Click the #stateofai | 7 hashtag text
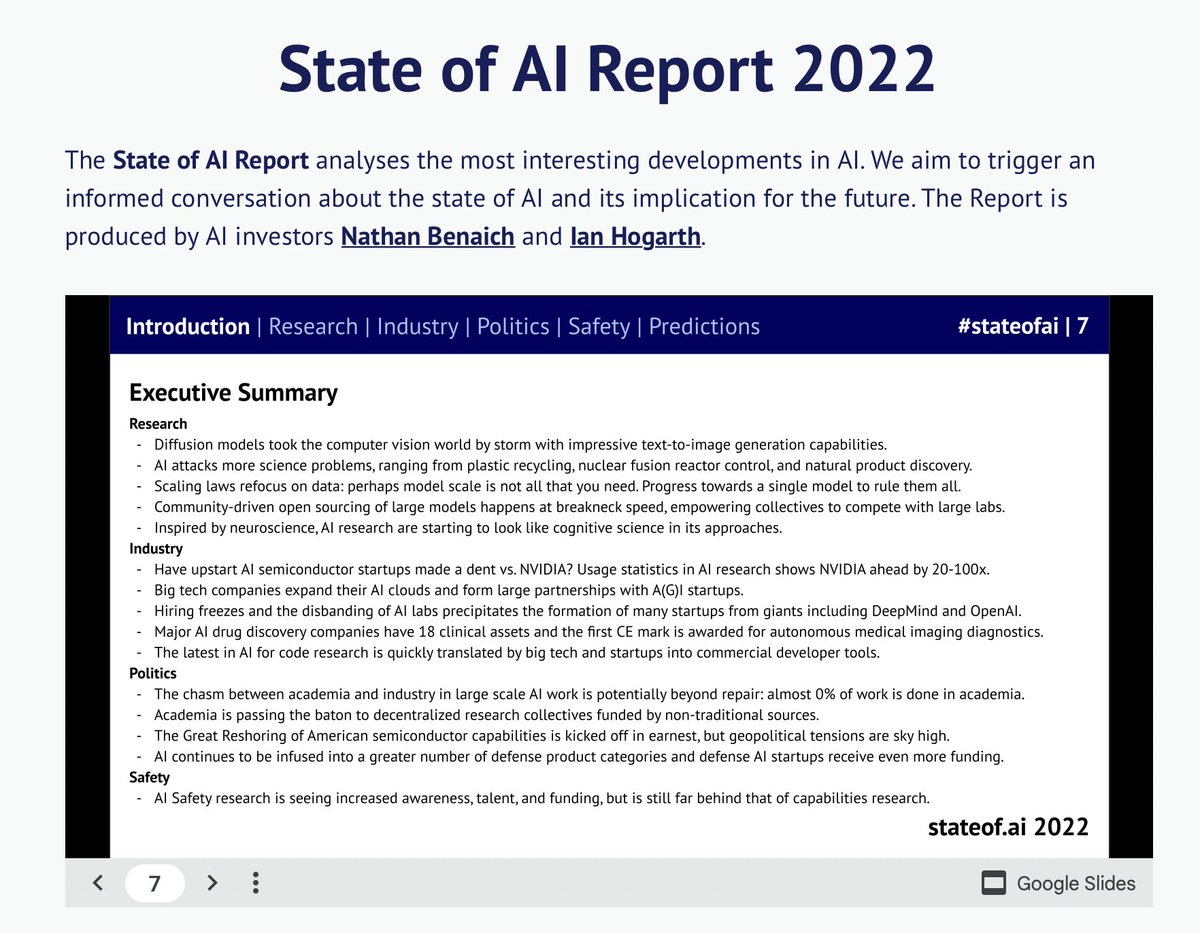1200x933 pixels. click(x=1022, y=327)
